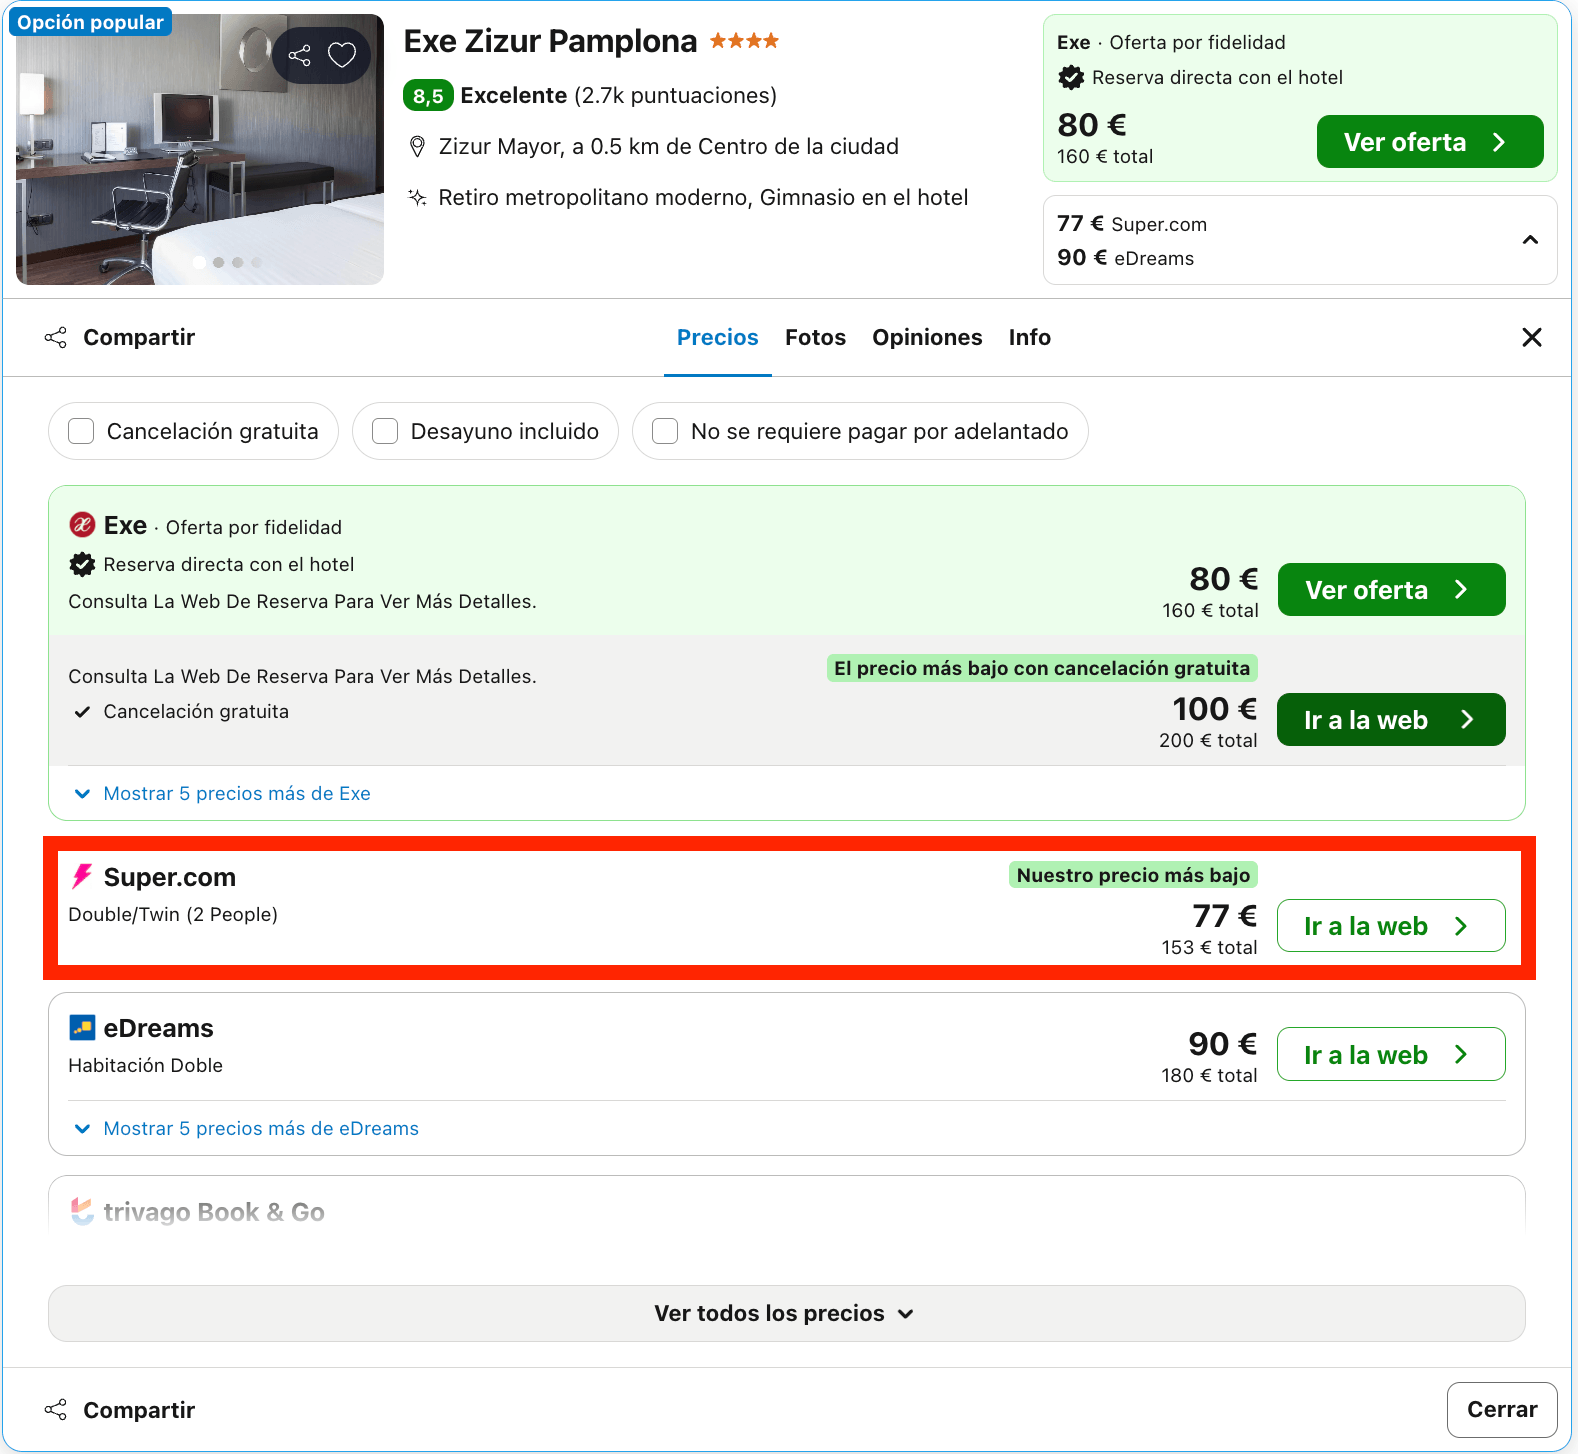Click the Nuestro precio más bajo label
This screenshot has width=1578, height=1454.
(x=1133, y=875)
